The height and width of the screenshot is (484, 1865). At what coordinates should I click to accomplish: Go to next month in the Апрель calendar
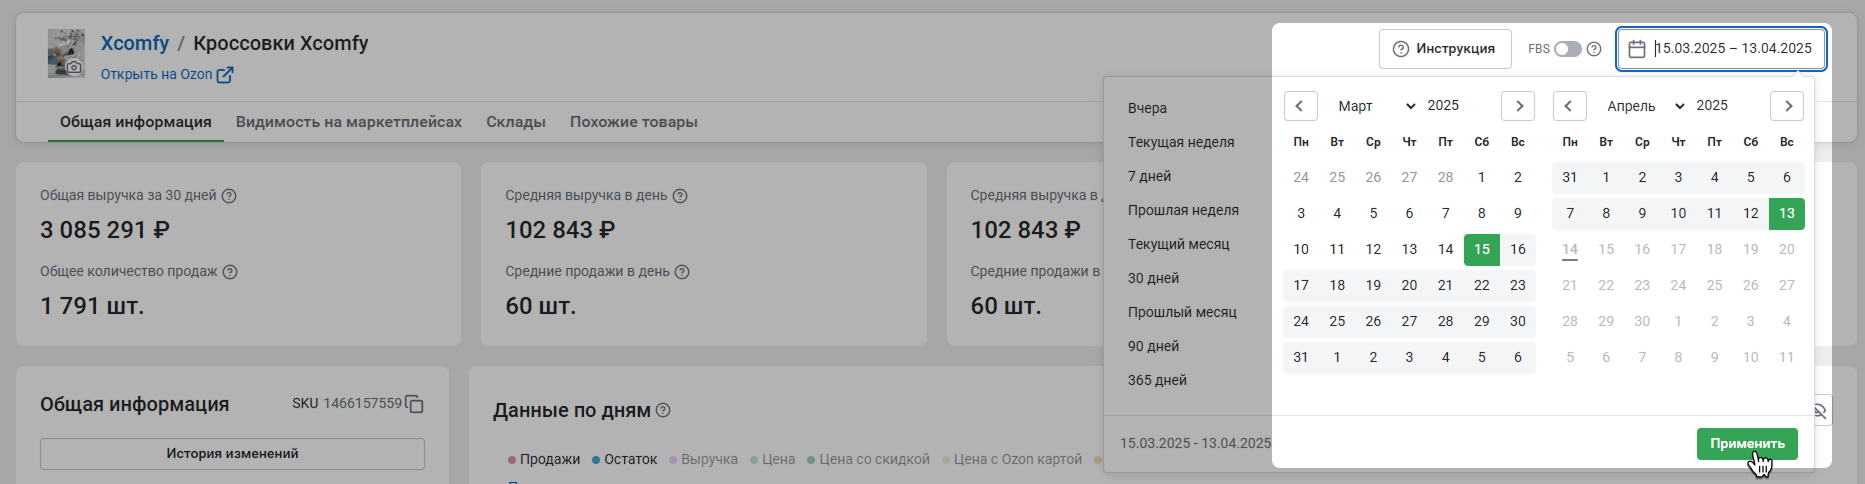[x=1787, y=106]
